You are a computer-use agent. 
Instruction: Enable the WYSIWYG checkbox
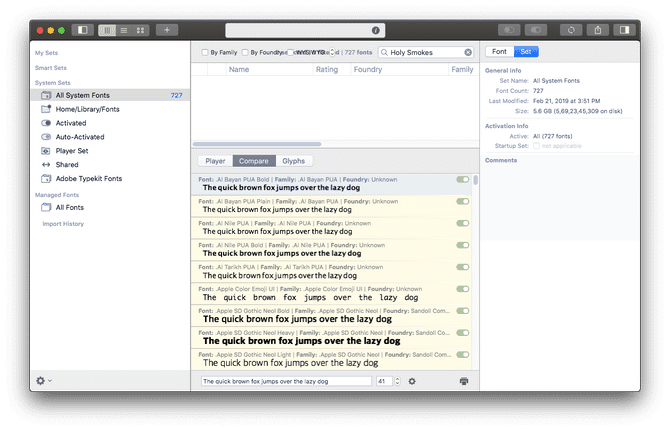point(291,52)
